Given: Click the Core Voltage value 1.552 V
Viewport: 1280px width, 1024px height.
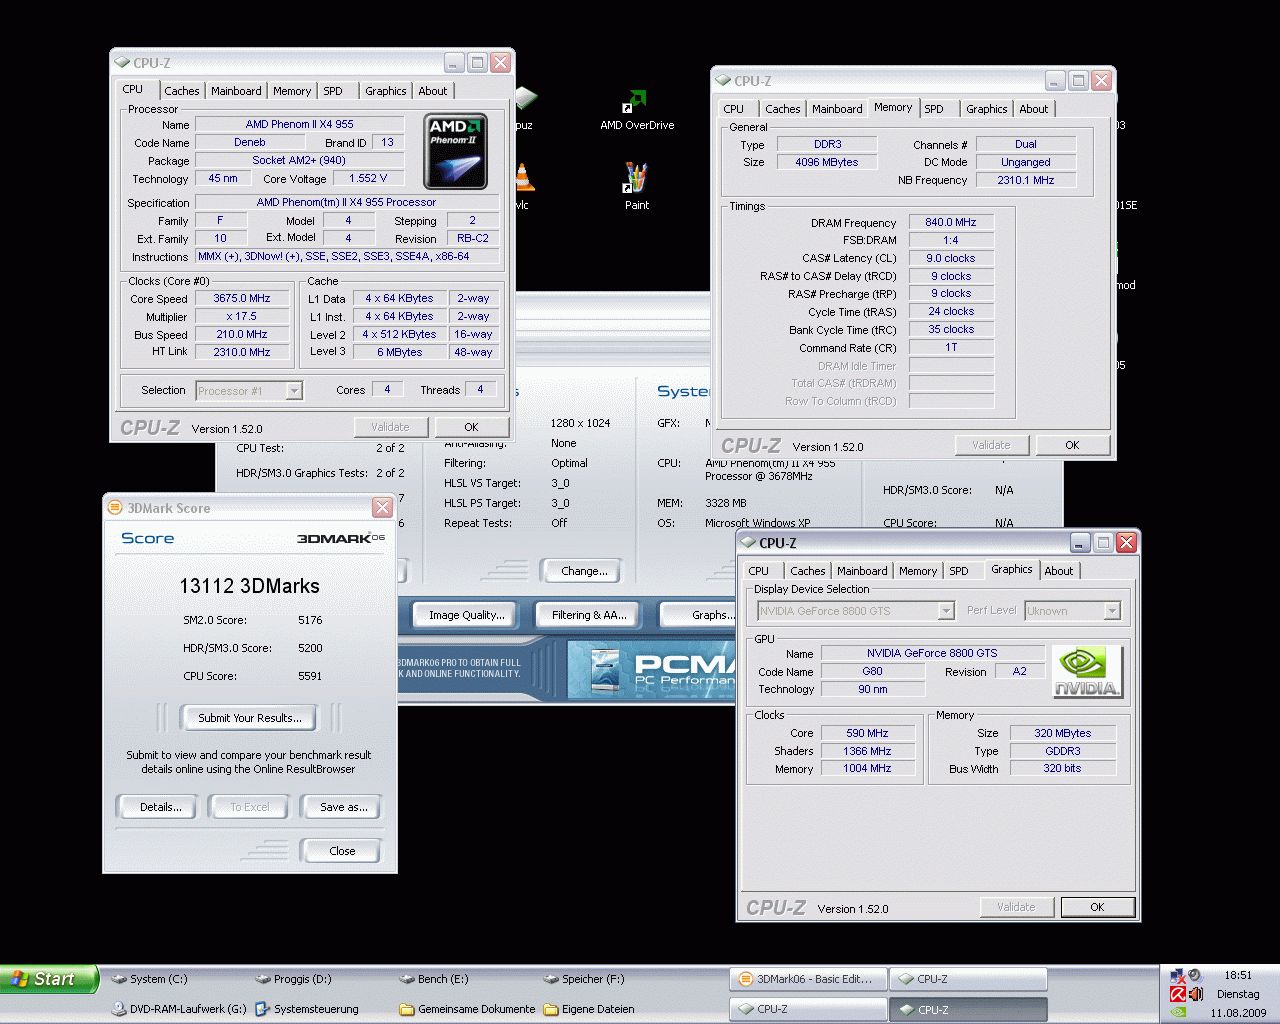Looking at the screenshot, I should coord(368,178).
